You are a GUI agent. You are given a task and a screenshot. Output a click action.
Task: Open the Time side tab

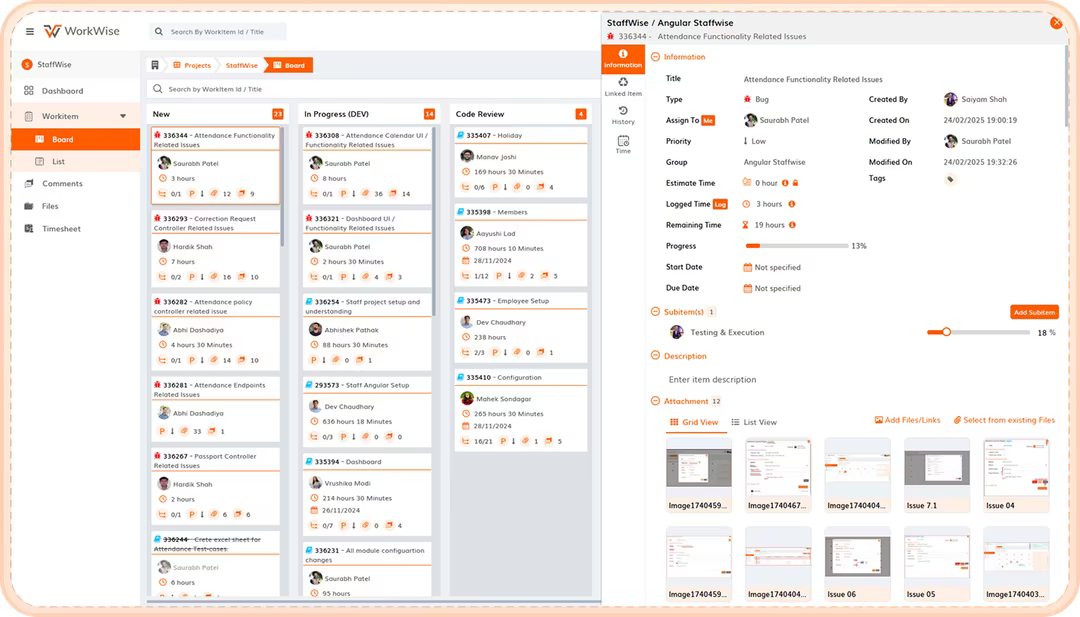point(623,144)
